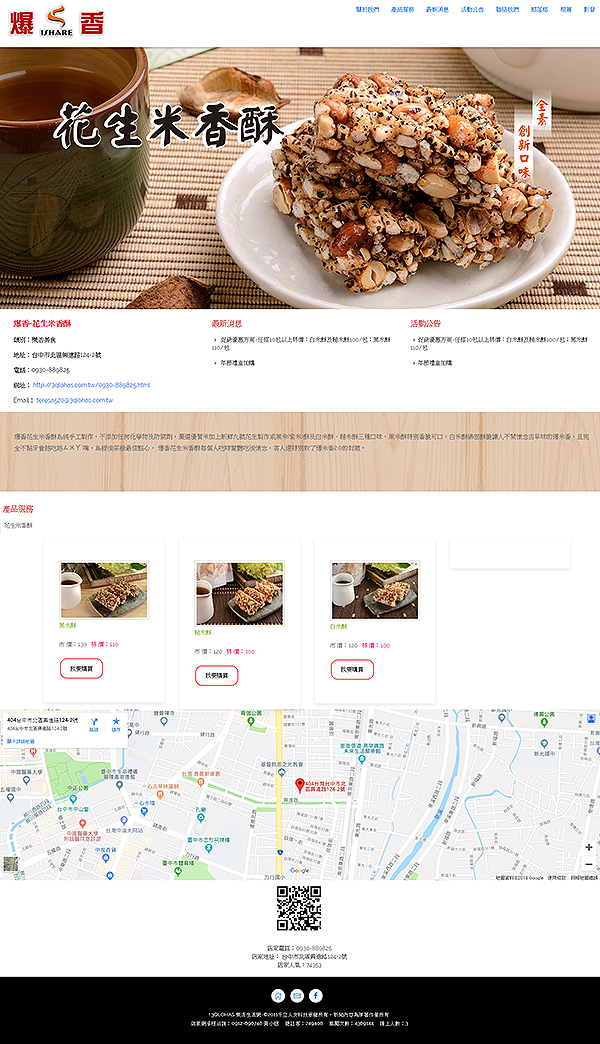Switch to satellite view thumbnail on the map

pyautogui.click(x=11, y=864)
